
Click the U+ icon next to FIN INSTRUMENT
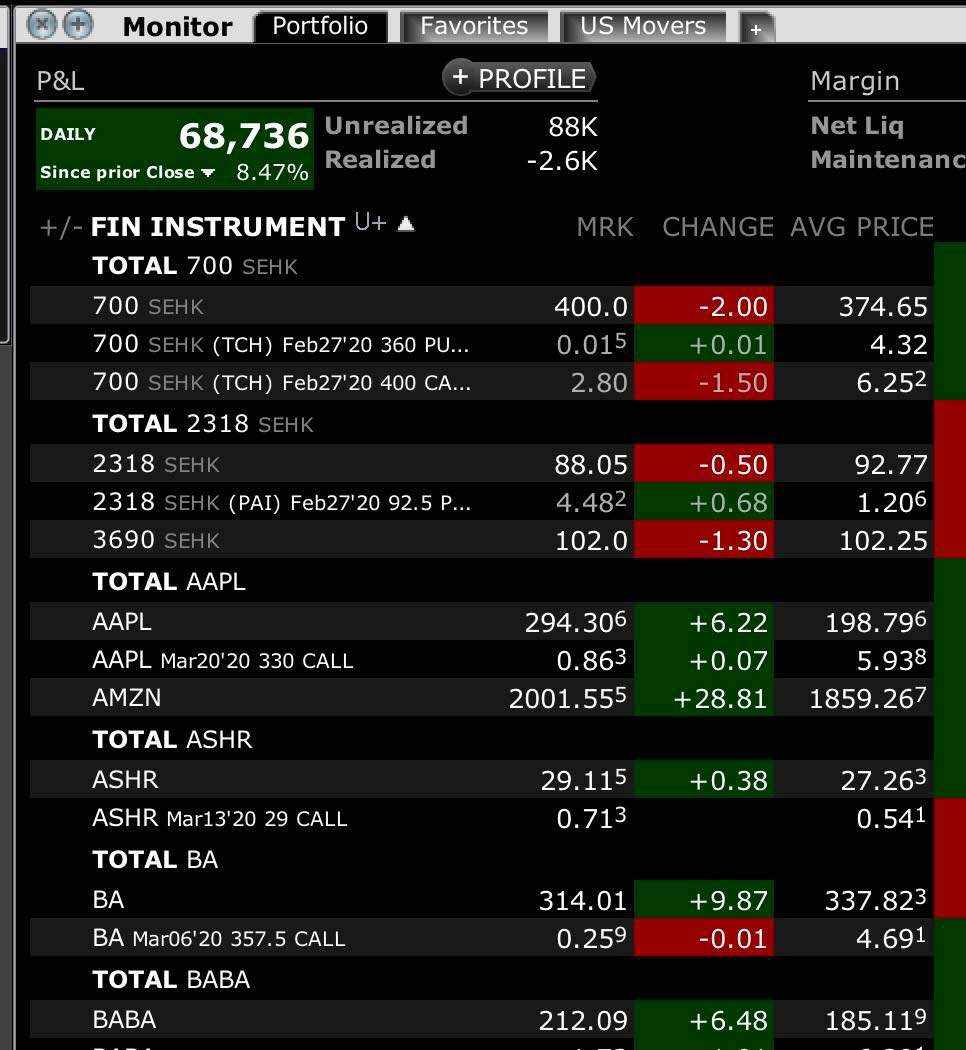coord(370,224)
